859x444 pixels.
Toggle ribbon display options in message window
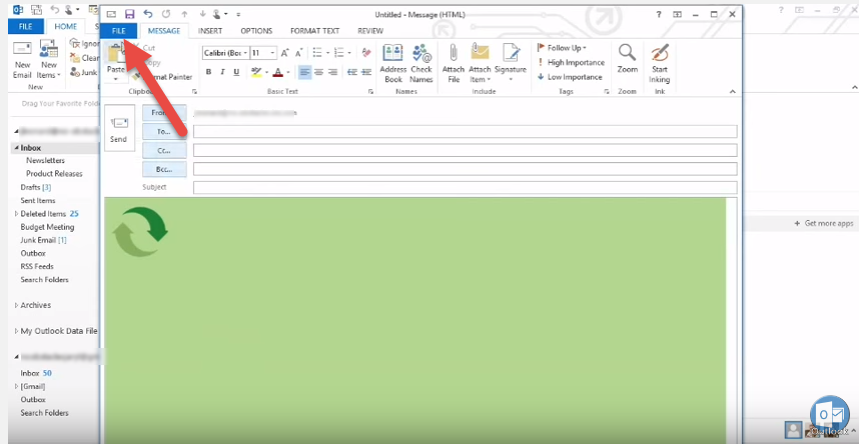678,14
